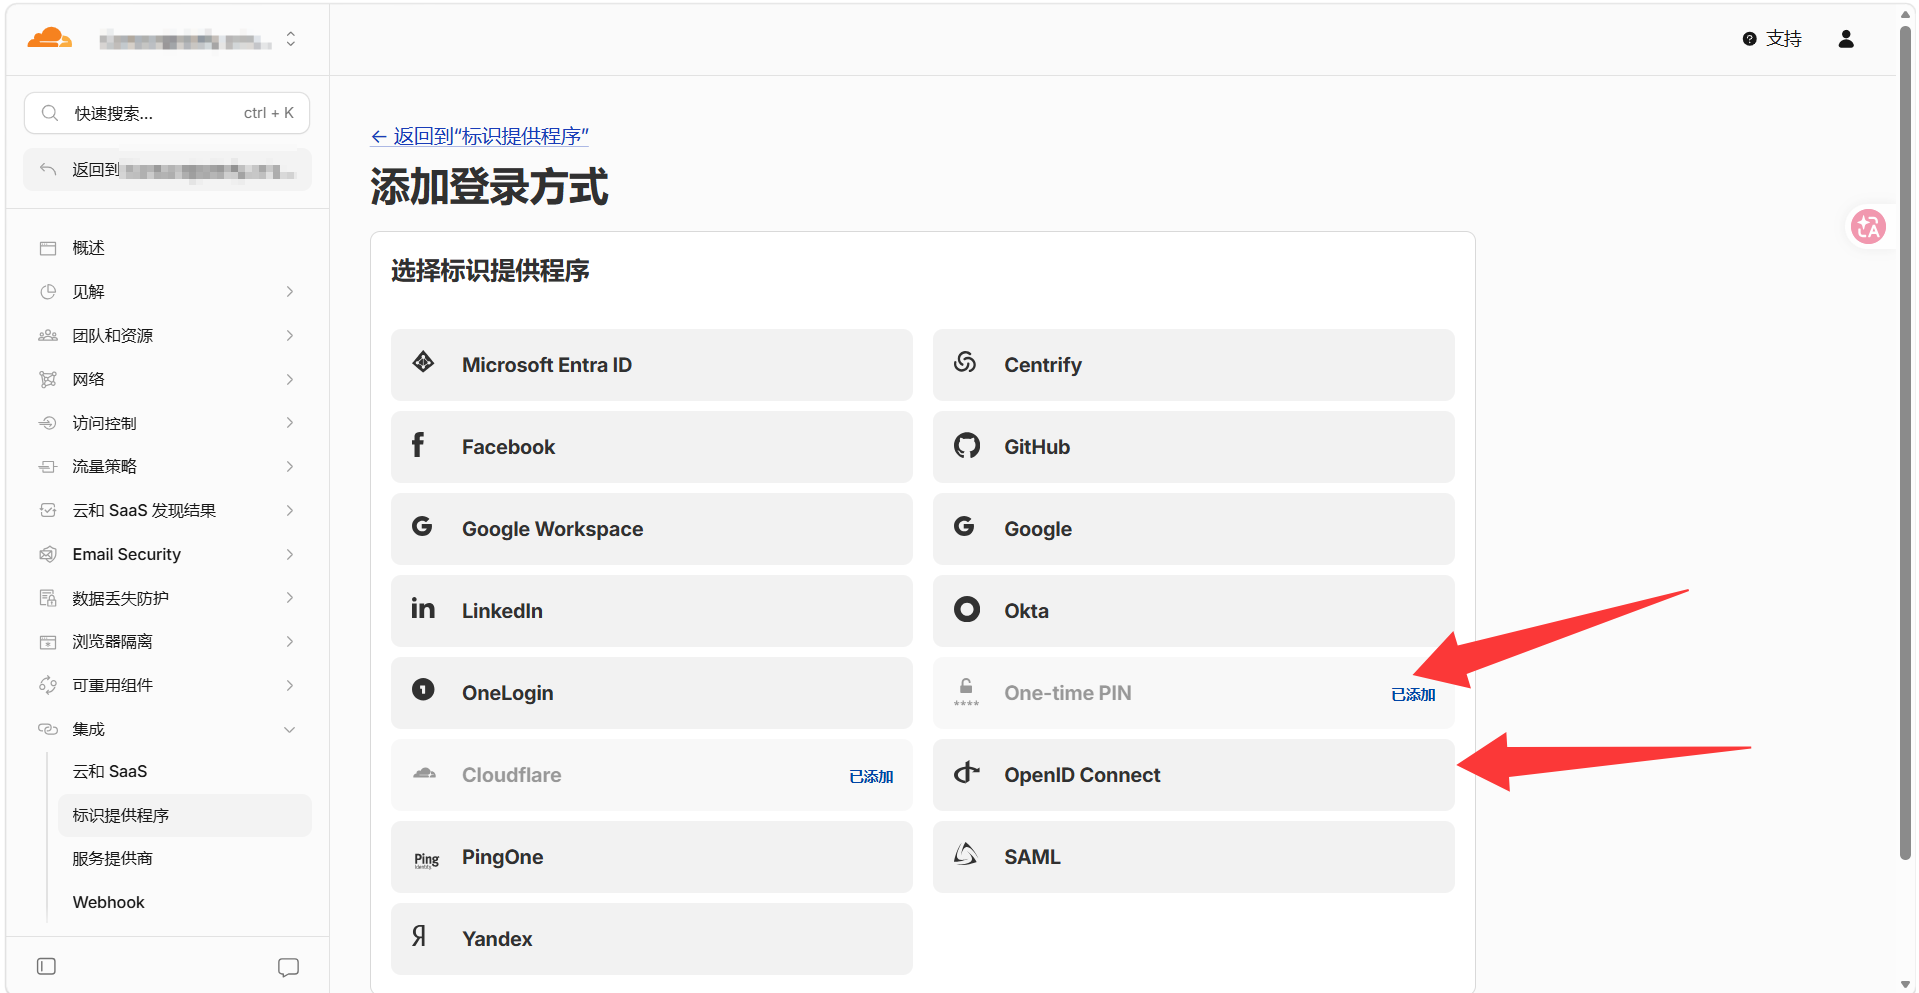
Task: Click the 数据丢失防护 icon
Action: 48,598
